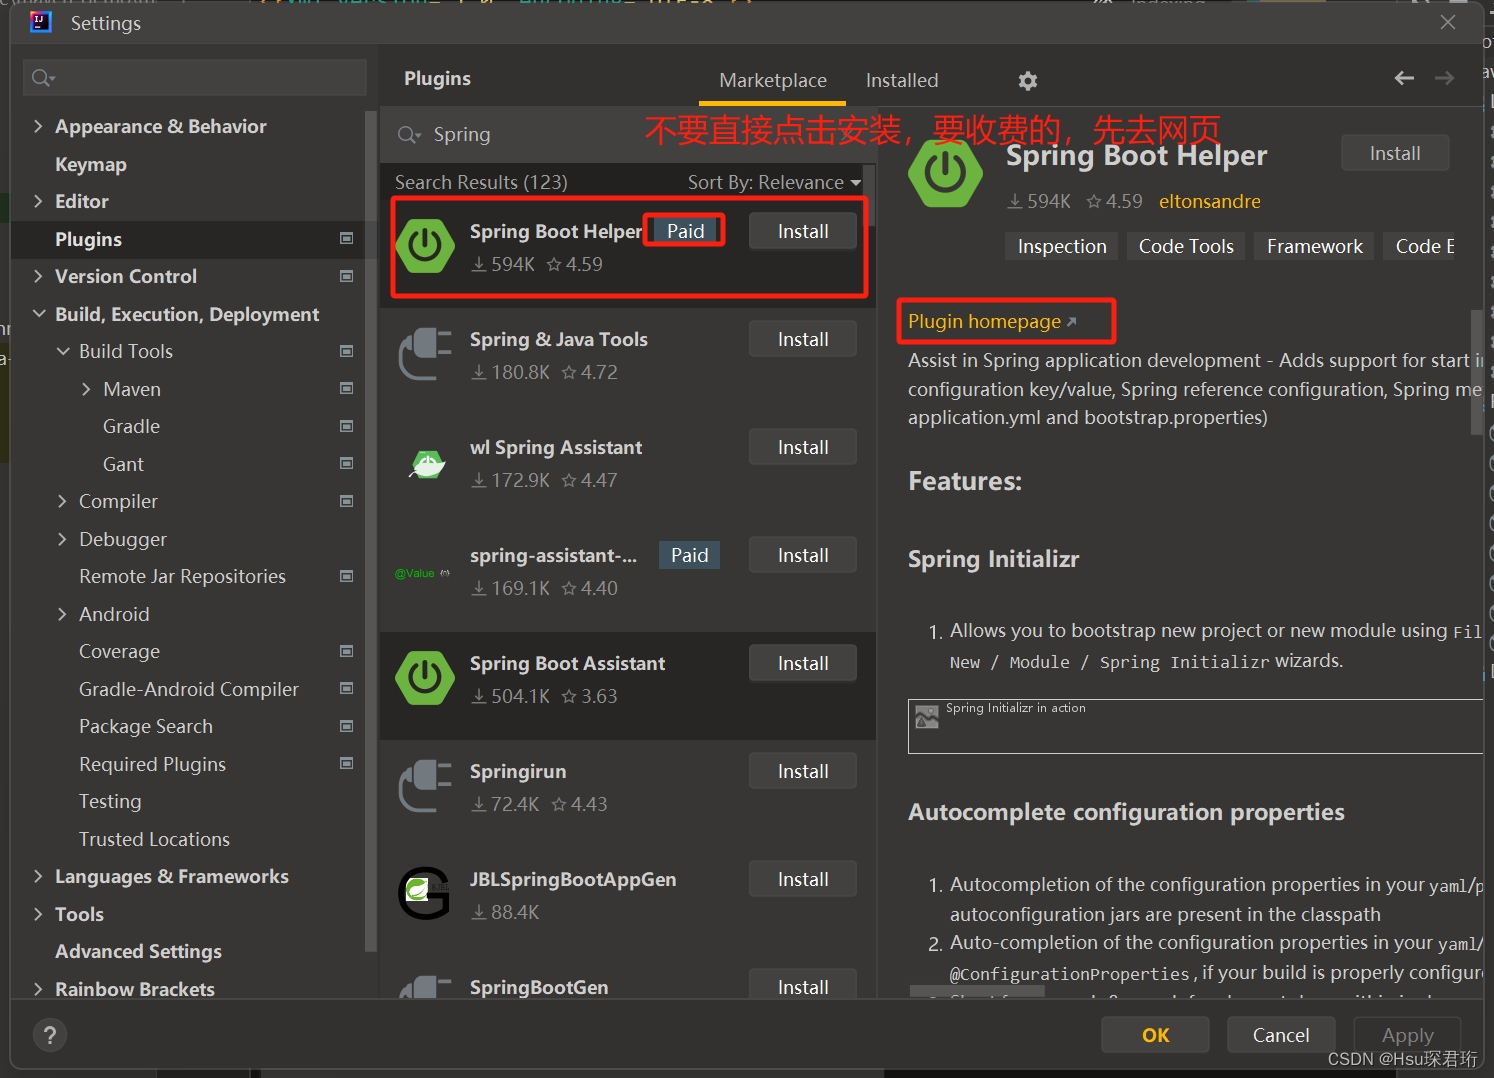The image size is (1494, 1078).
Task: Expand the Tools section
Action: coord(38,914)
